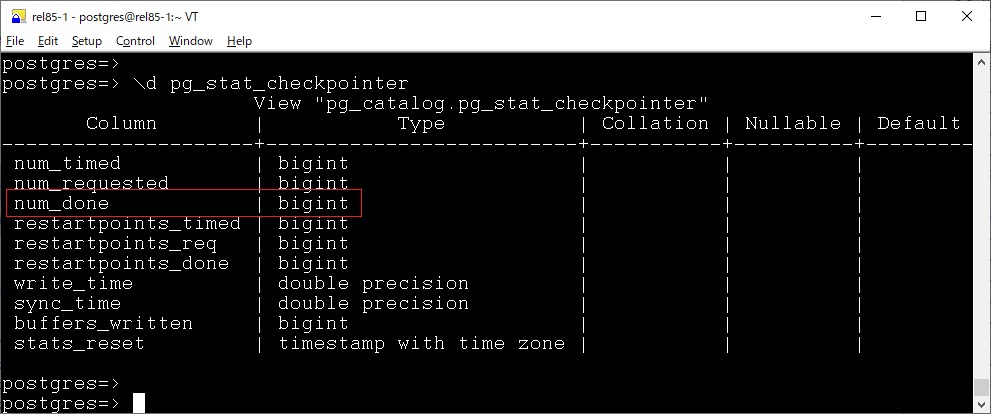Minimize the terminal window
991x414 pixels.
(874, 15)
